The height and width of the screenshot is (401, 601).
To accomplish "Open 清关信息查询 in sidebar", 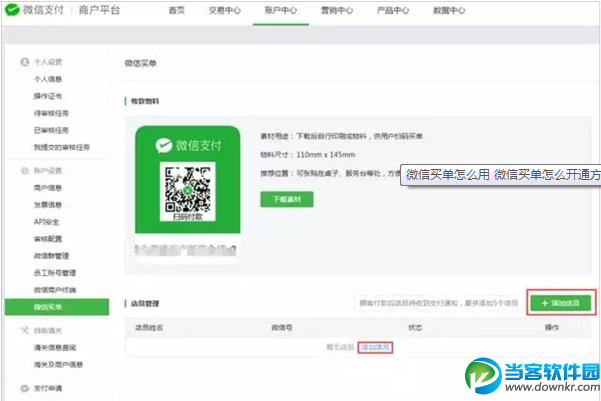I will [55, 348].
